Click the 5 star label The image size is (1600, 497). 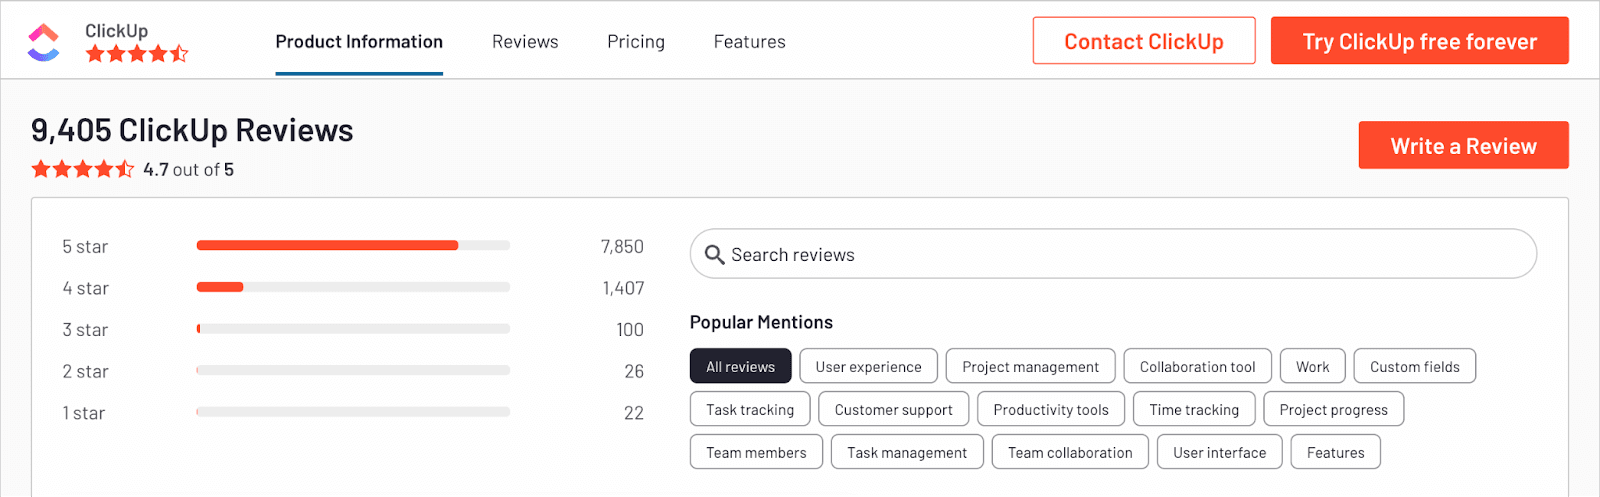[x=85, y=246]
